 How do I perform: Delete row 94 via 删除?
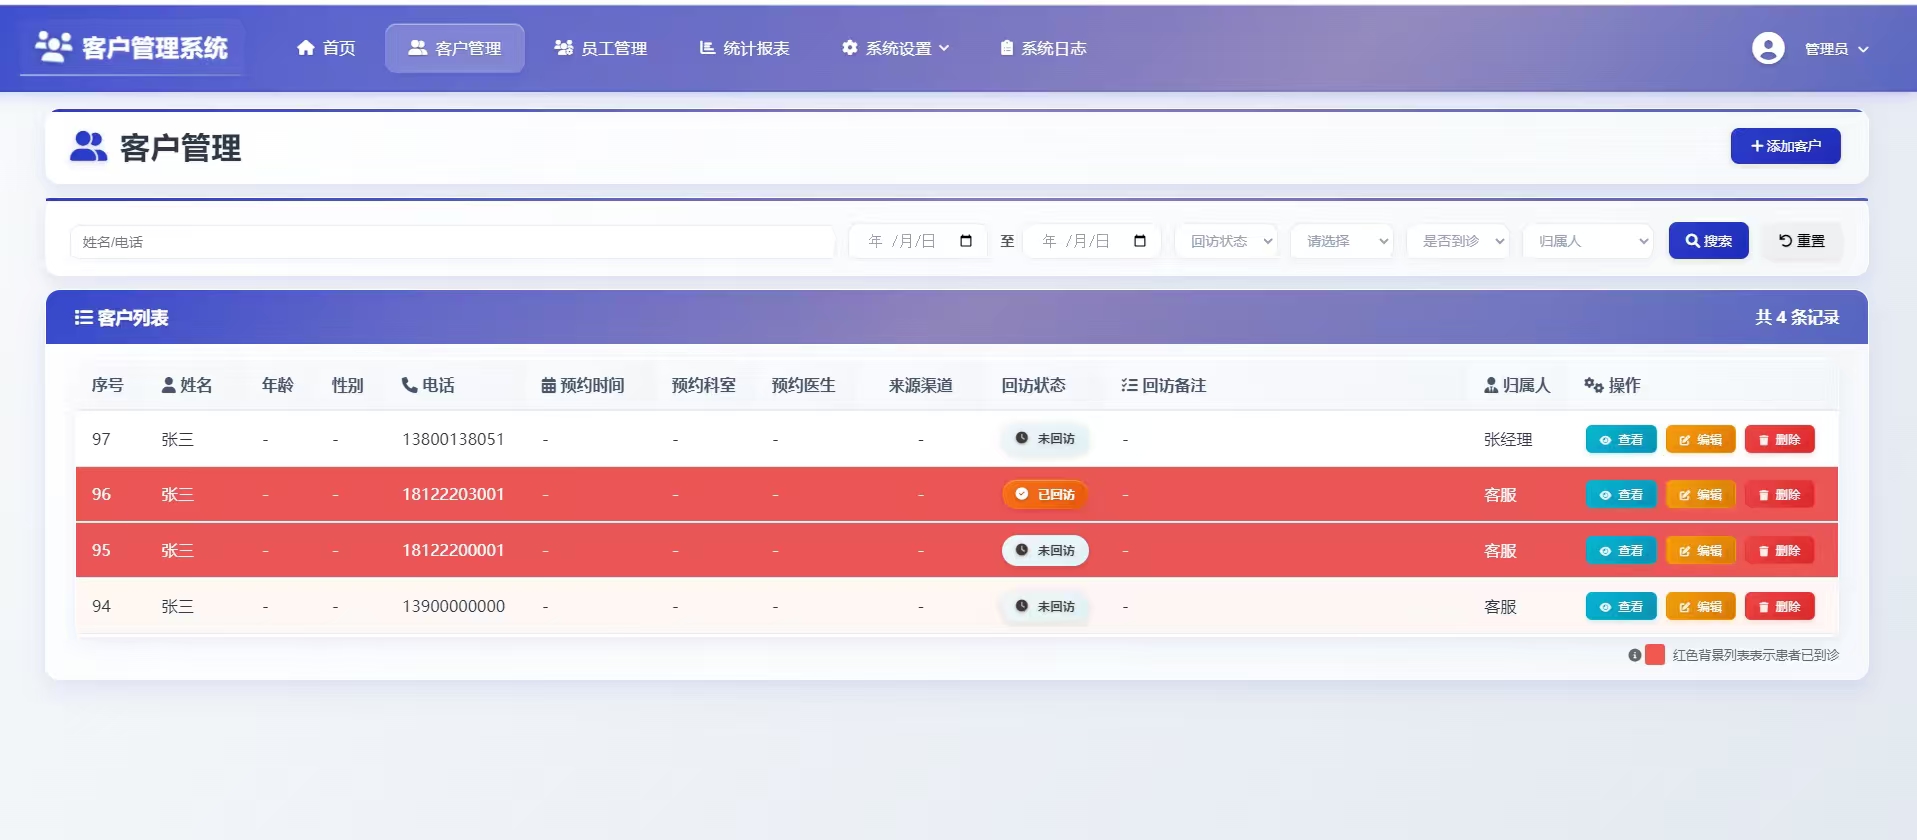(x=1780, y=607)
